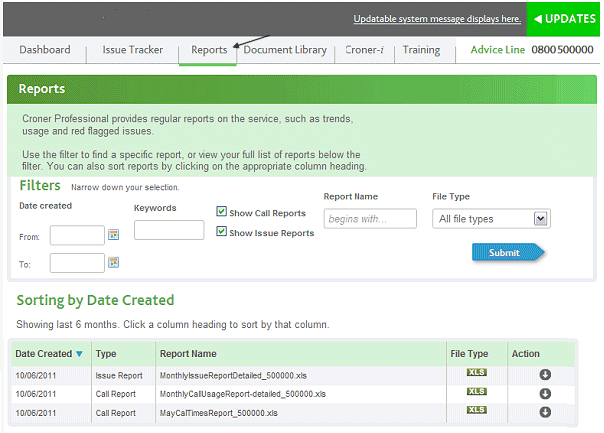Open the To date calendar picker
The width and height of the screenshot is (604, 433).
(113, 263)
